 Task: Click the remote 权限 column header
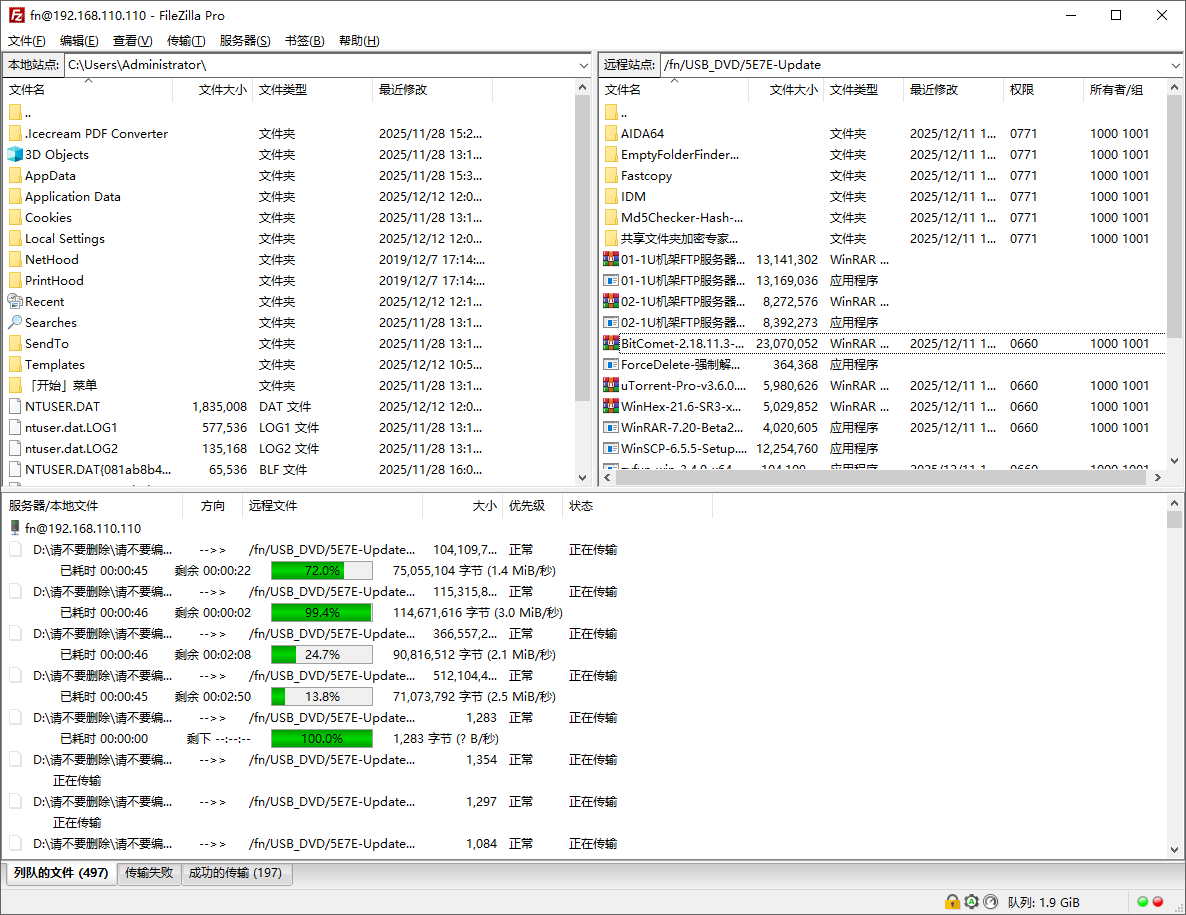point(1044,89)
